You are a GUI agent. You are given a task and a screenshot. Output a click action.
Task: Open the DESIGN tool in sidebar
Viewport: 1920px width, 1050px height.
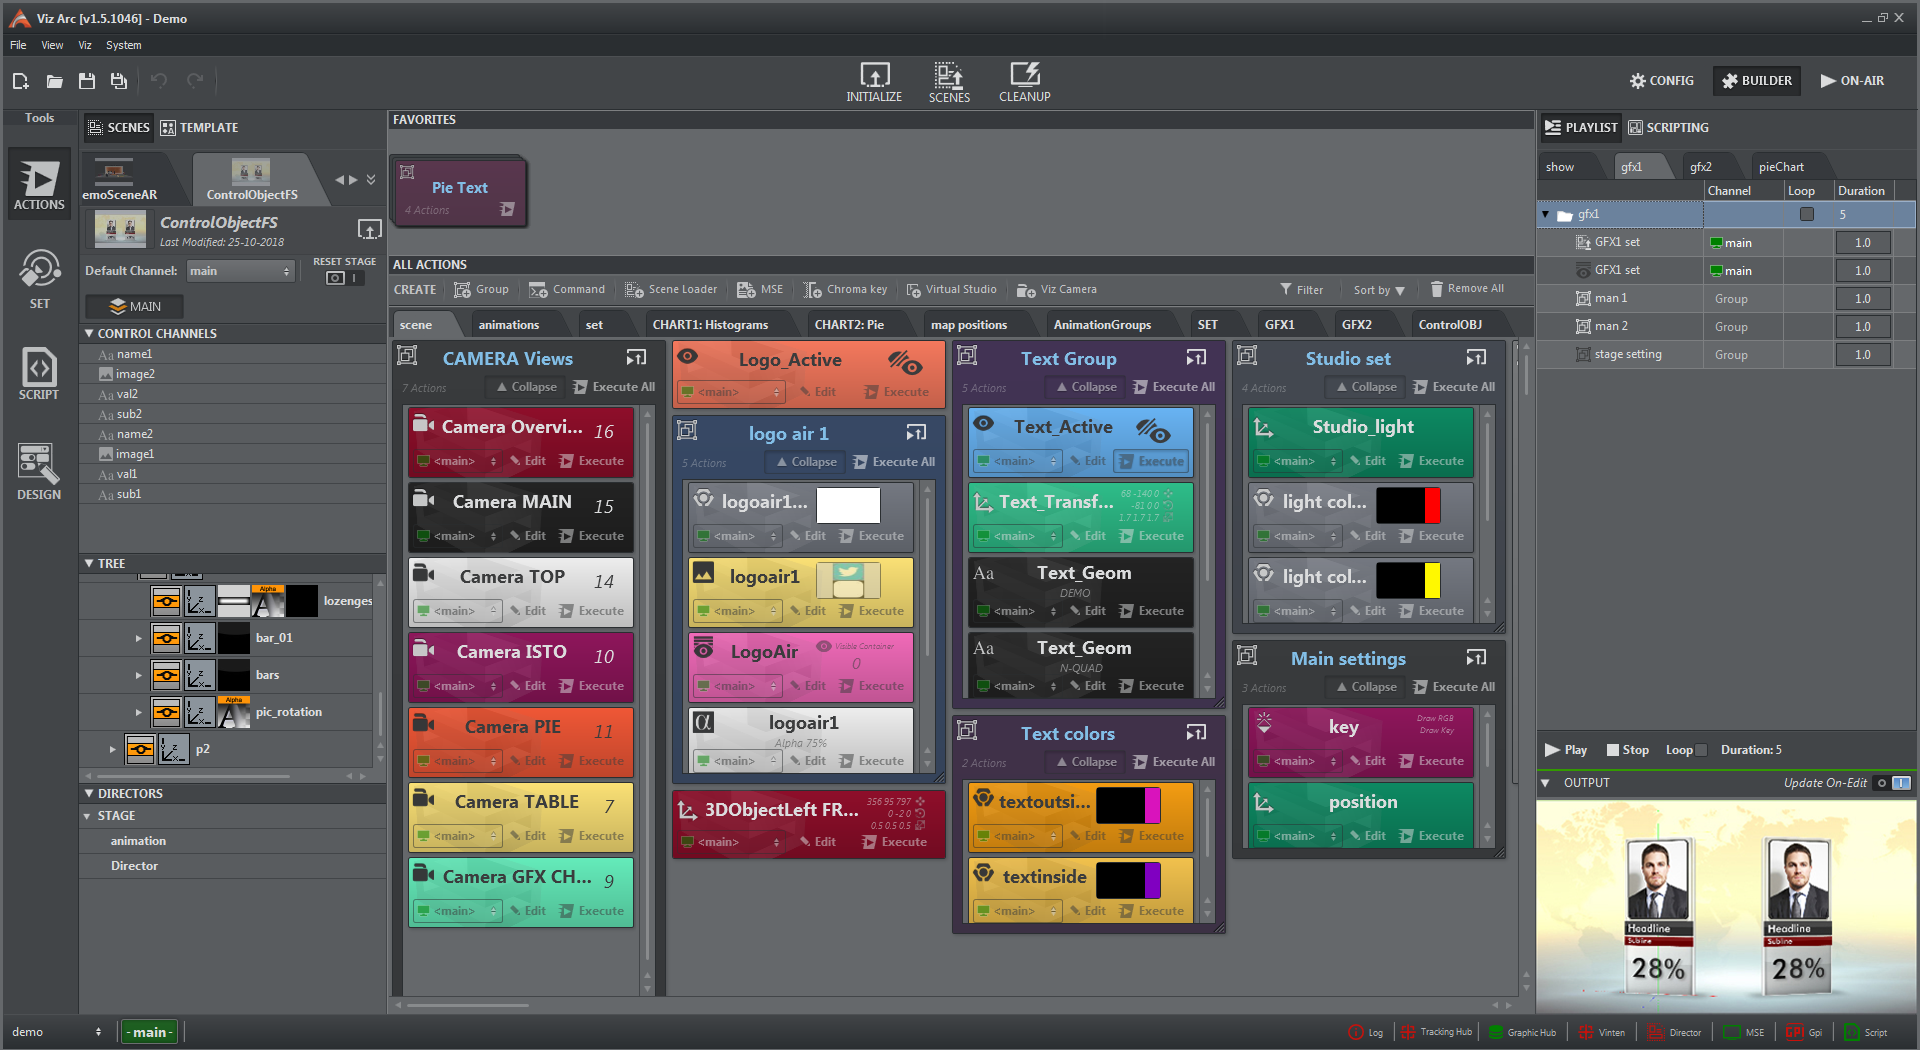tap(39, 472)
